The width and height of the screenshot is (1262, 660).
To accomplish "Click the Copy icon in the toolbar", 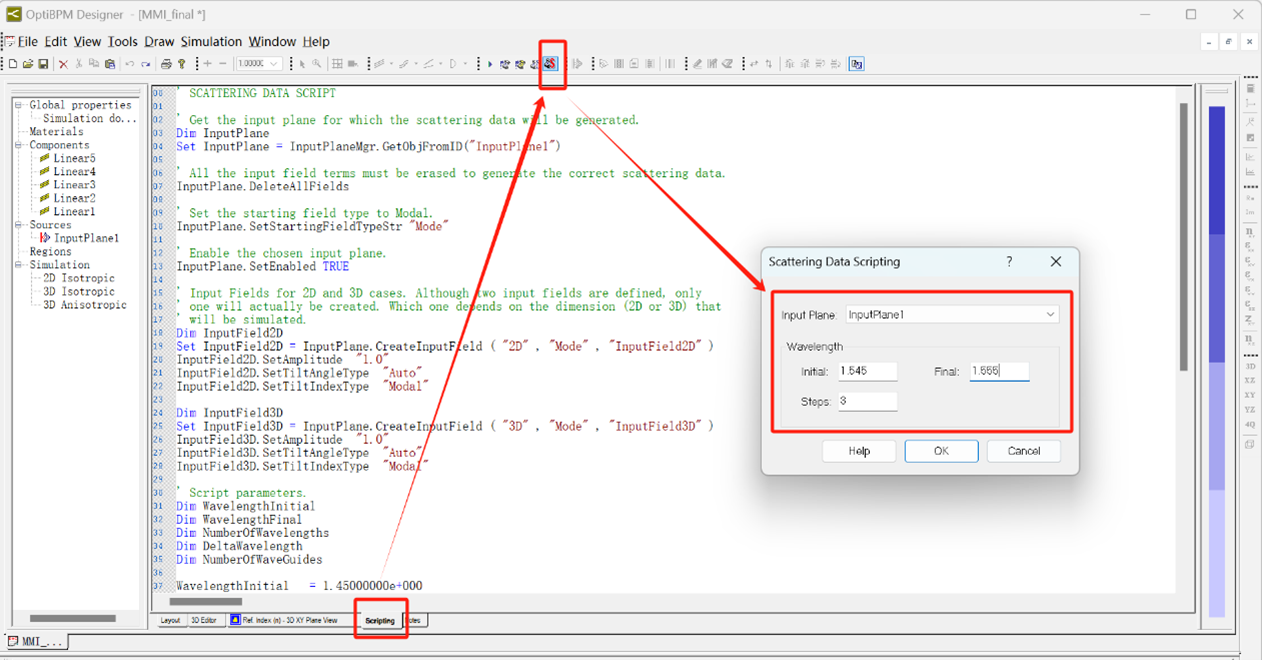I will [94, 64].
